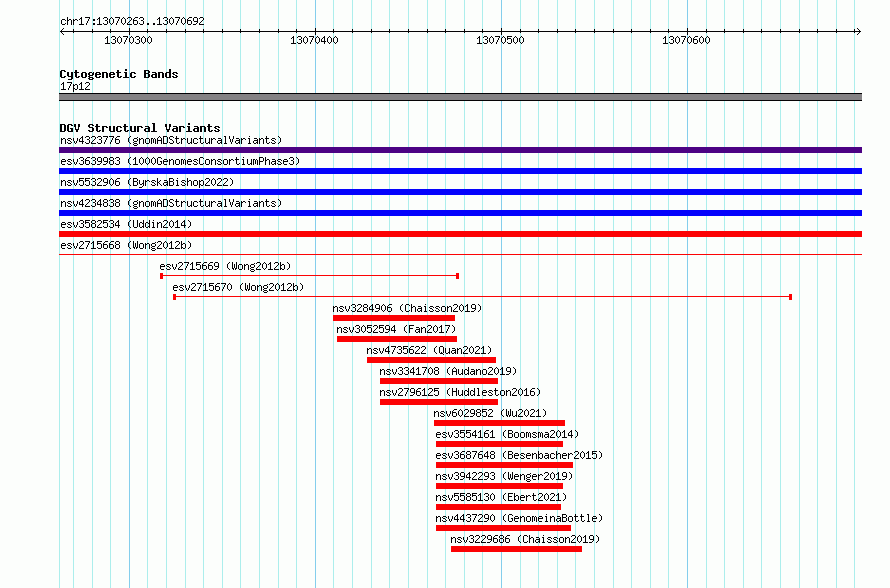The width and height of the screenshot is (890, 588).
Task: Open nsv4234838 gnomADStructuralVariants label
Action: tap(171, 203)
